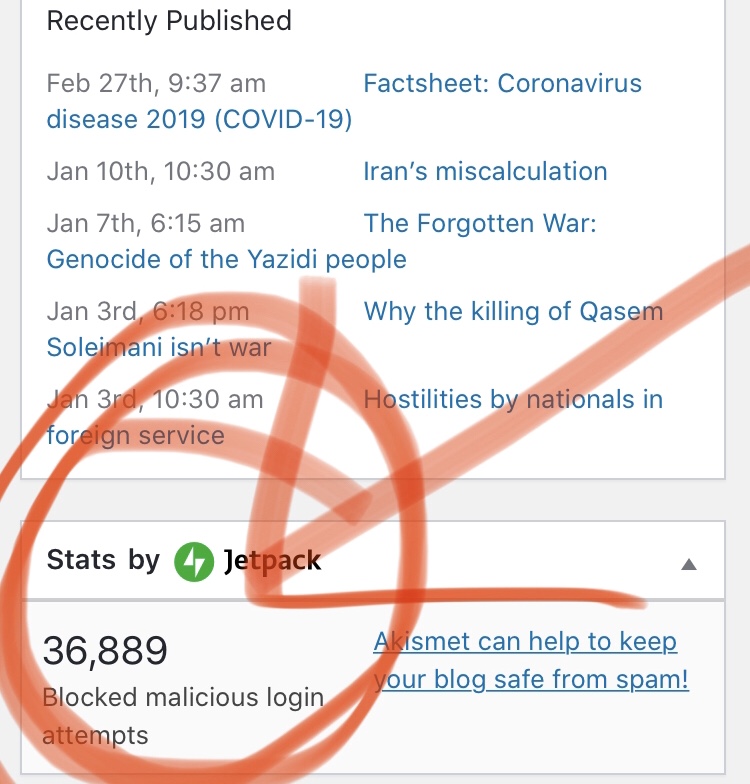The height and width of the screenshot is (784, 750).
Task: Click 'your blog safe from spam!' link text
Action: [x=531, y=680]
